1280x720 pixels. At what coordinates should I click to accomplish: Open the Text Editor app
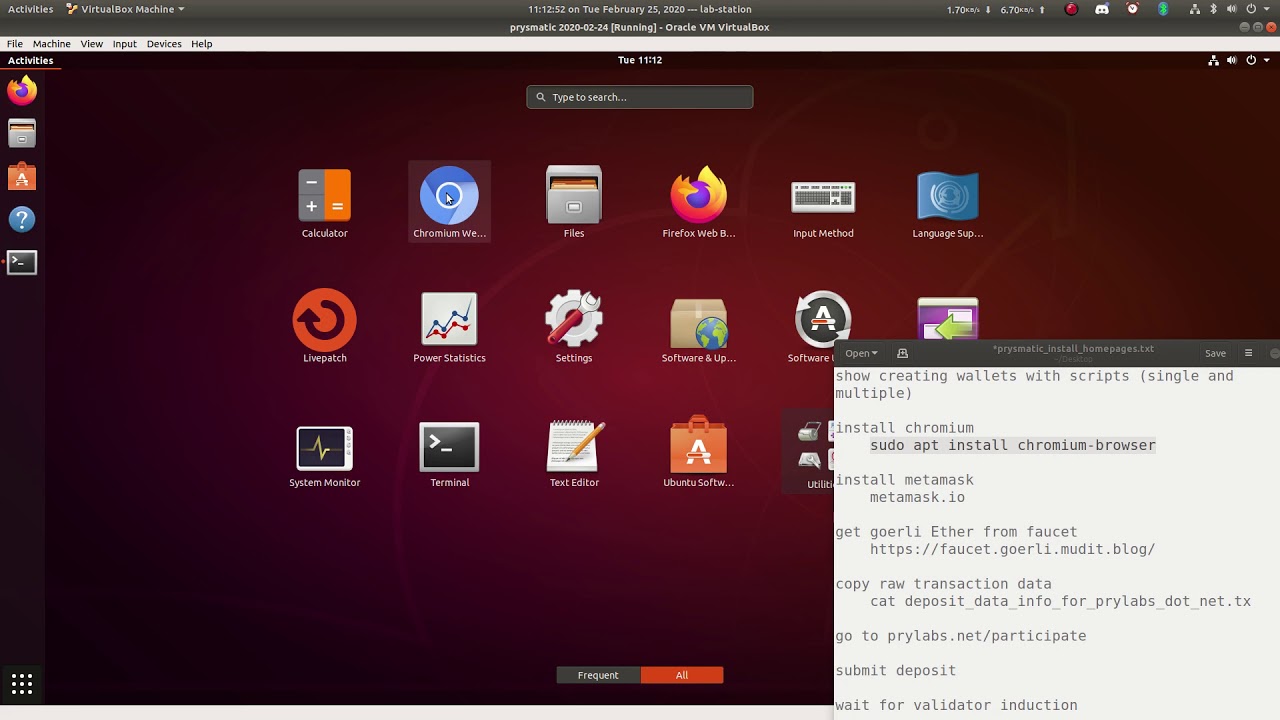point(574,452)
